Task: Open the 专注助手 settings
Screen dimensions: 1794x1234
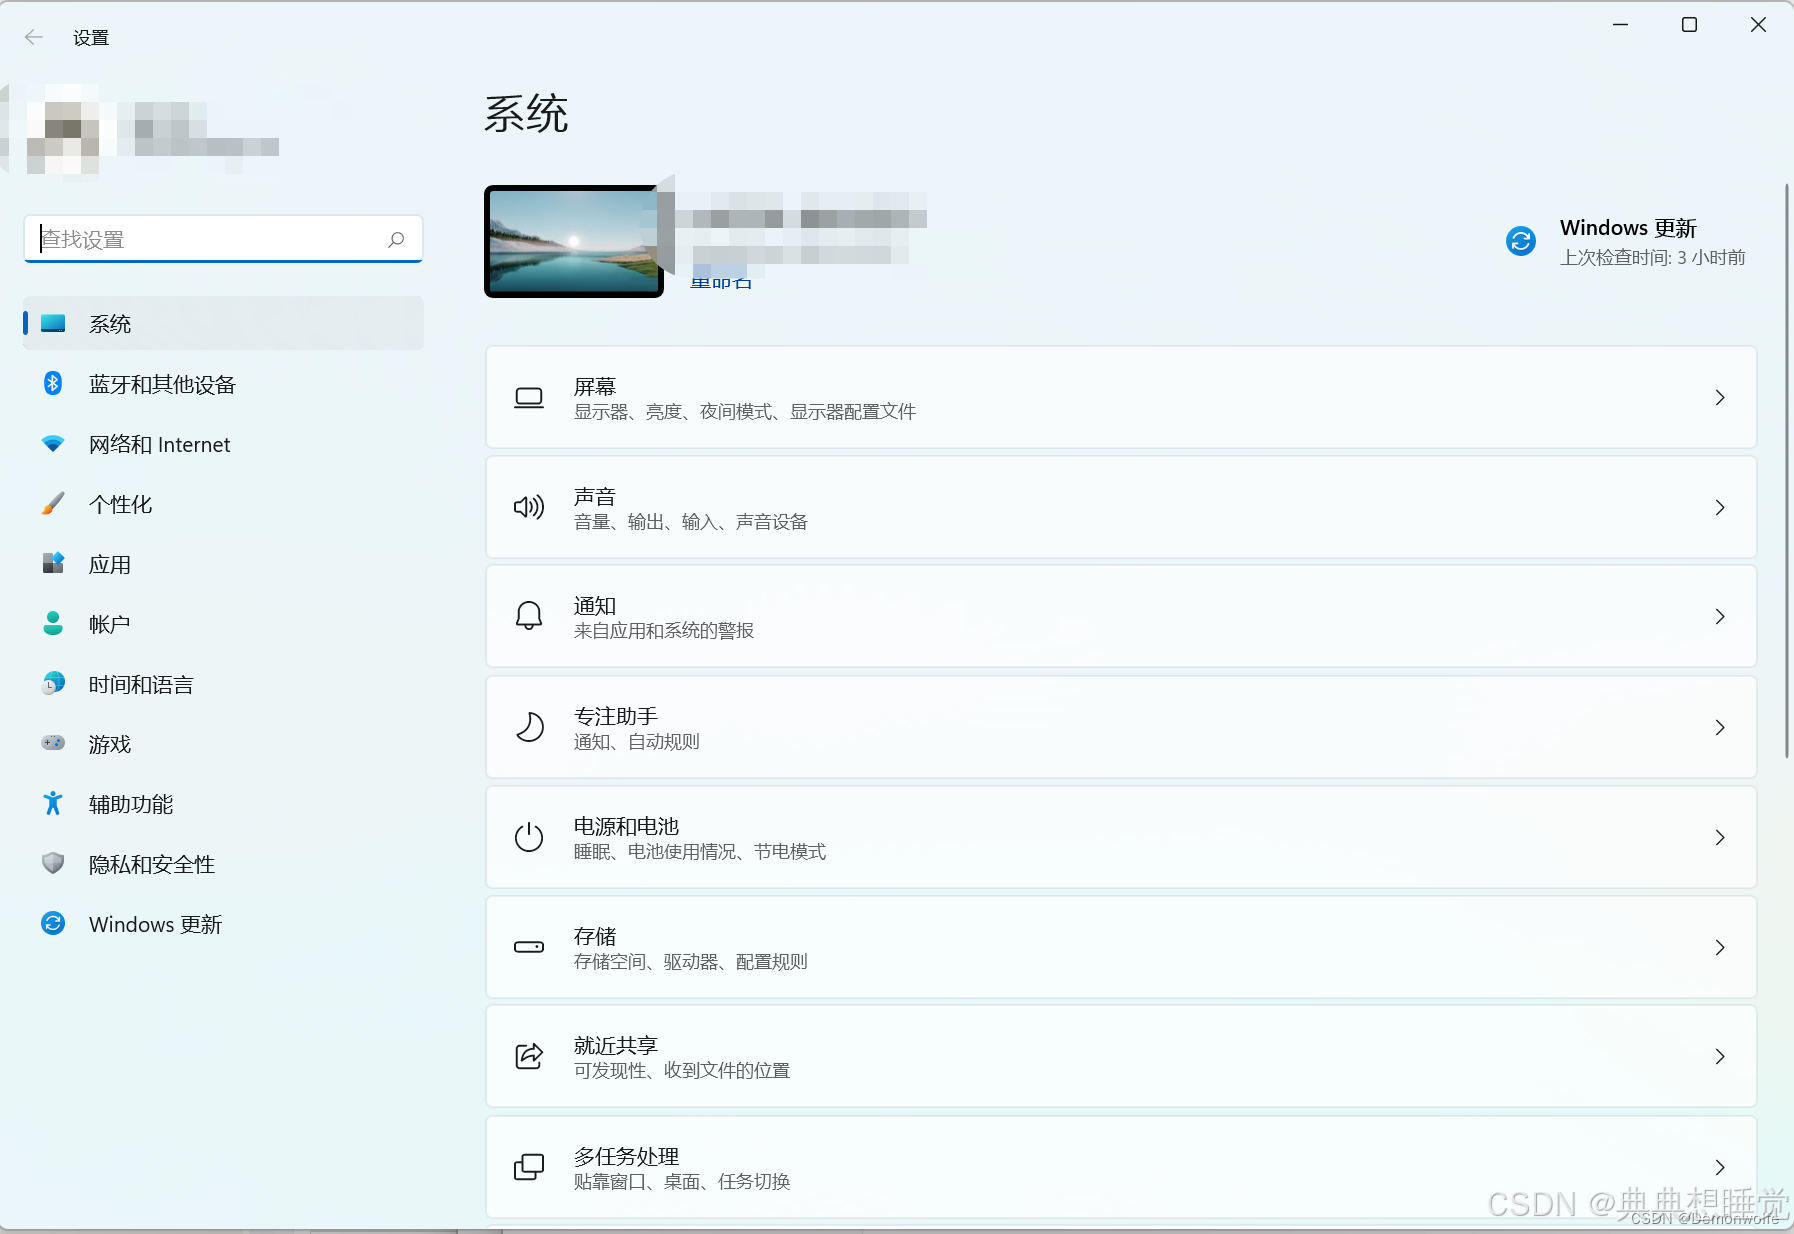Action: 1121,727
